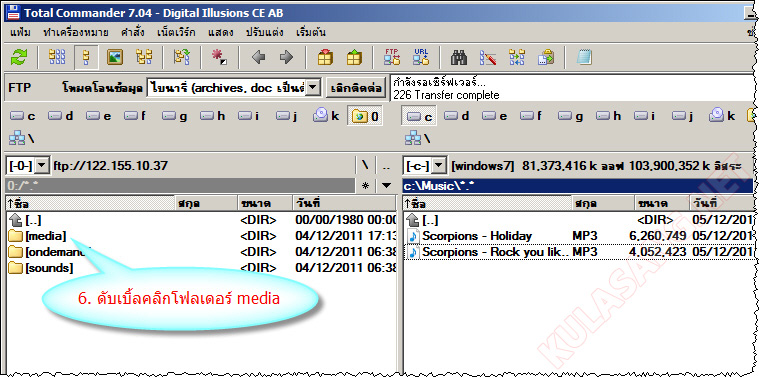Open the ปรับแต่ง menu
The height and width of the screenshot is (377, 759).
264,33
